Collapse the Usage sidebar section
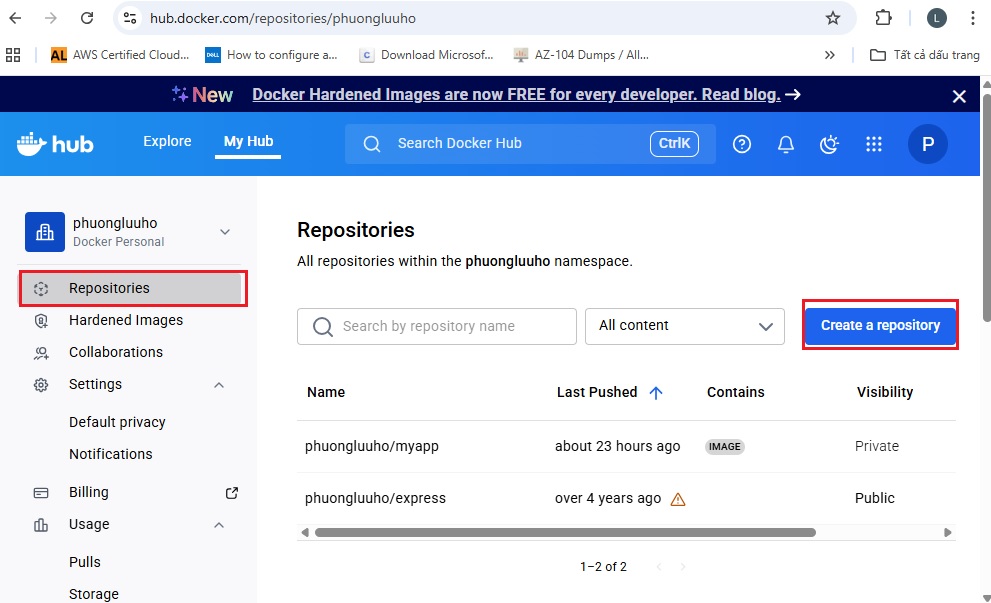The height and width of the screenshot is (603, 991). [219, 525]
